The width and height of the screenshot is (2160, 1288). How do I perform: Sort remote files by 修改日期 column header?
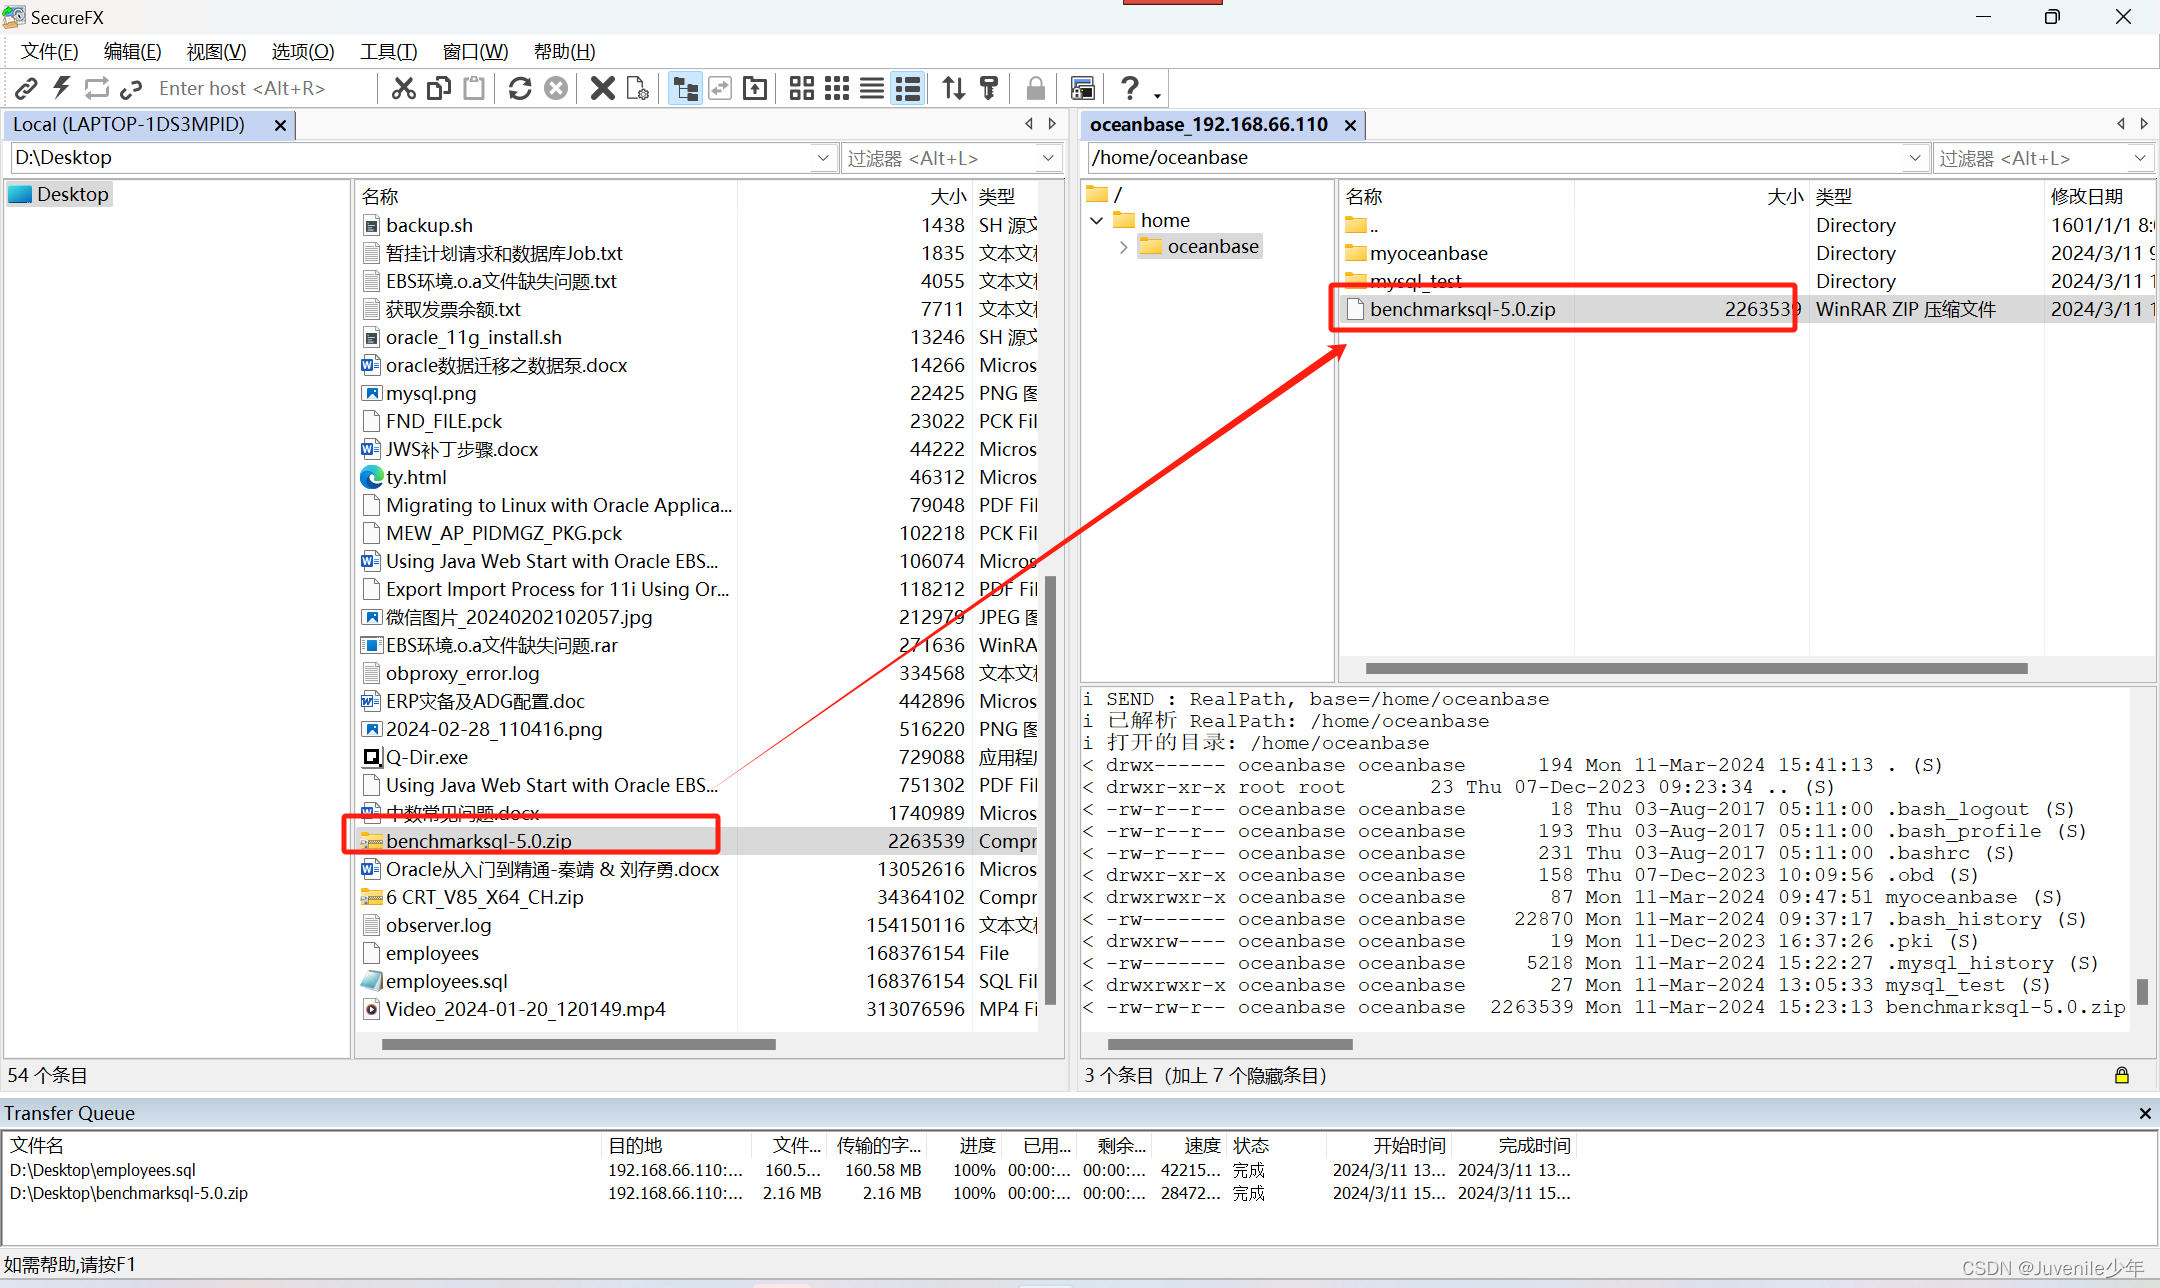[x=2087, y=197]
